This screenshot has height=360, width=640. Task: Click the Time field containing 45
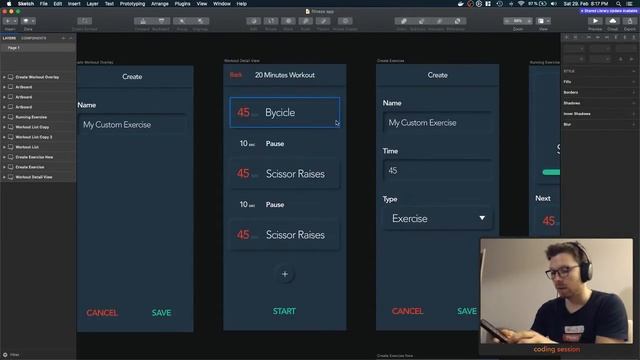click(x=437, y=171)
